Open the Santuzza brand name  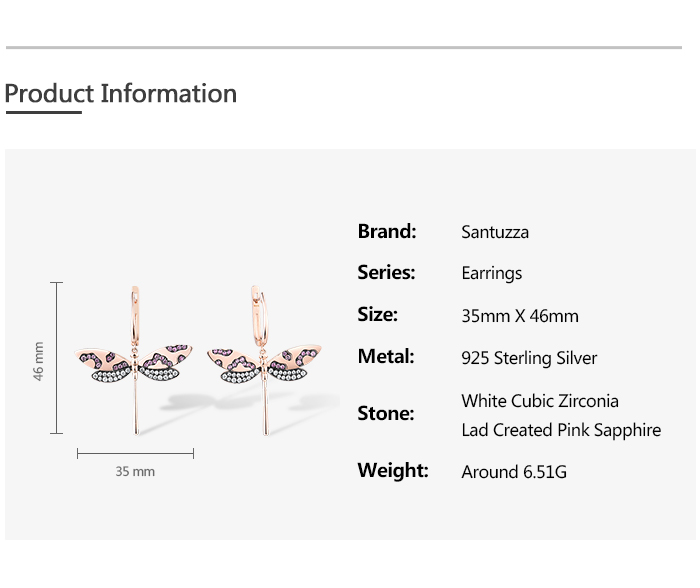pyautogui.click(x=495, y=232)
